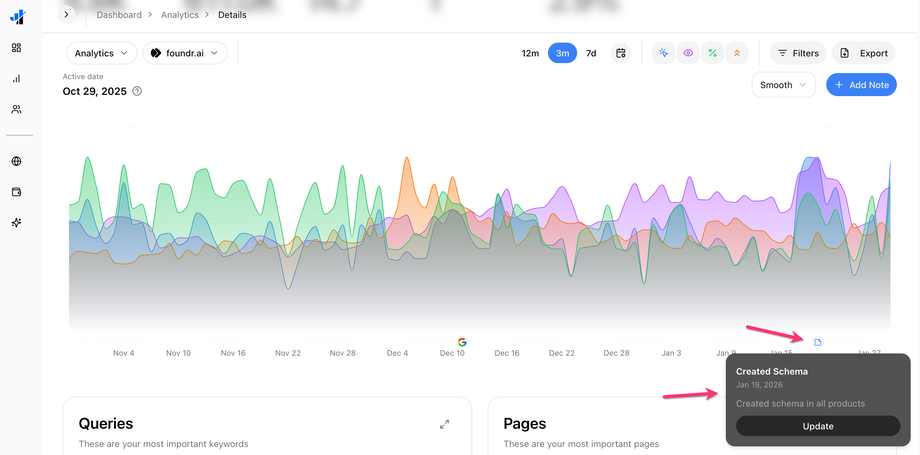
Task: Click the note marker near Jan 19
Action: click(x=818, y=342)
